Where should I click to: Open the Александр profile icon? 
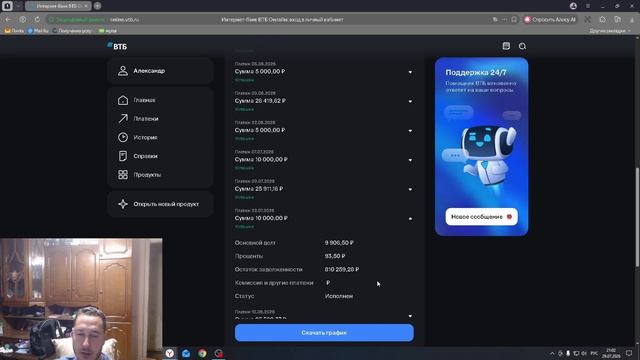(x=122, y=71)
